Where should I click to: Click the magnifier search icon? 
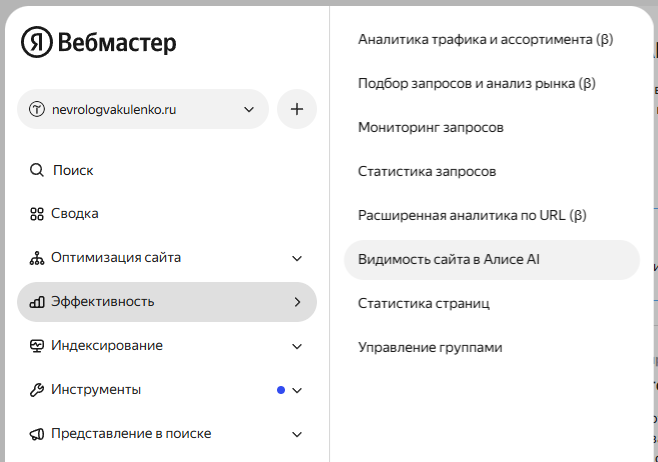click(37, 170)
